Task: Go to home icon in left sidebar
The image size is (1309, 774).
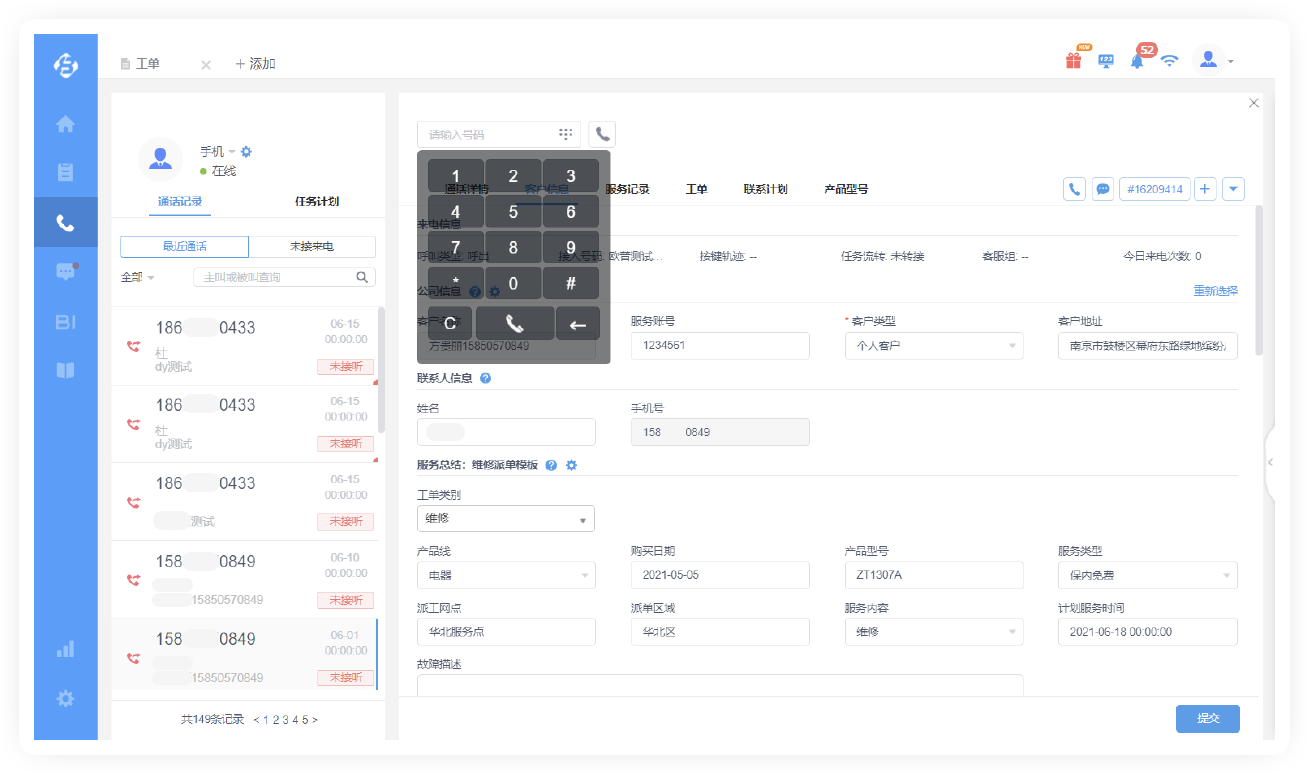Action: click(x=65, y=124)
